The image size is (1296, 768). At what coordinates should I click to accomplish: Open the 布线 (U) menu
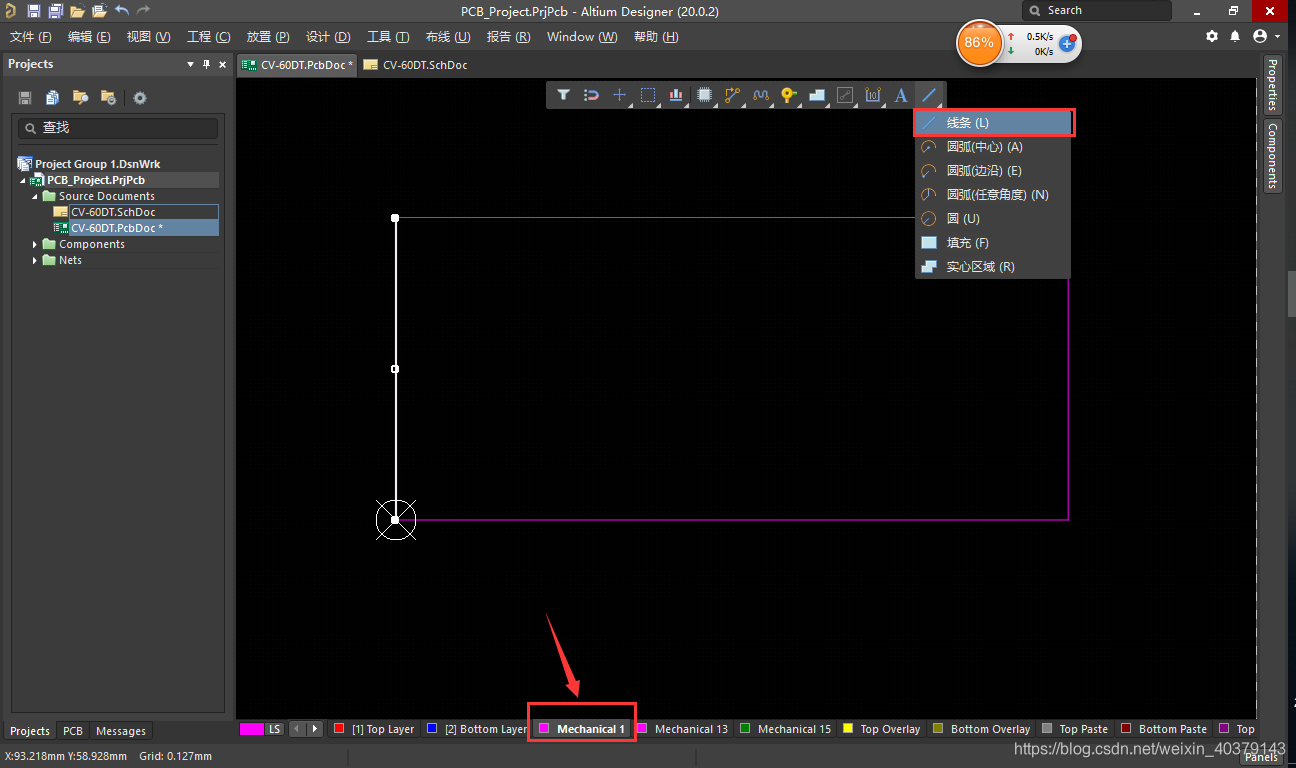click(448, 36)
